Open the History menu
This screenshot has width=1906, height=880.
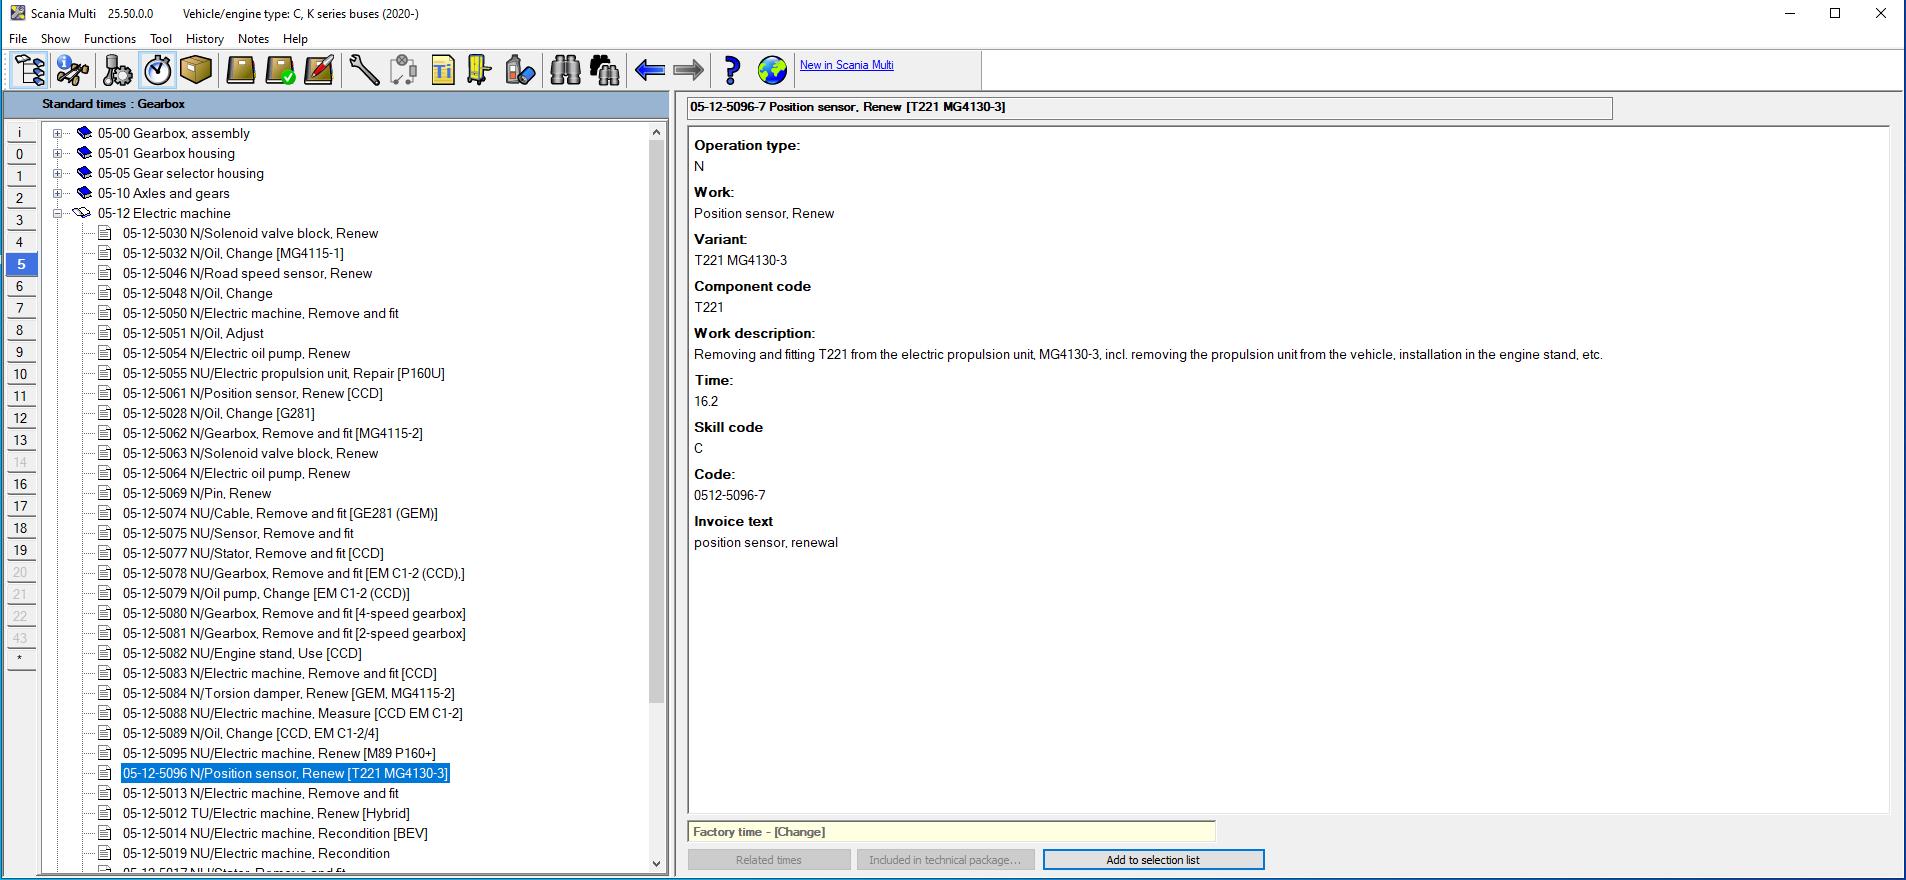(205, 39)
